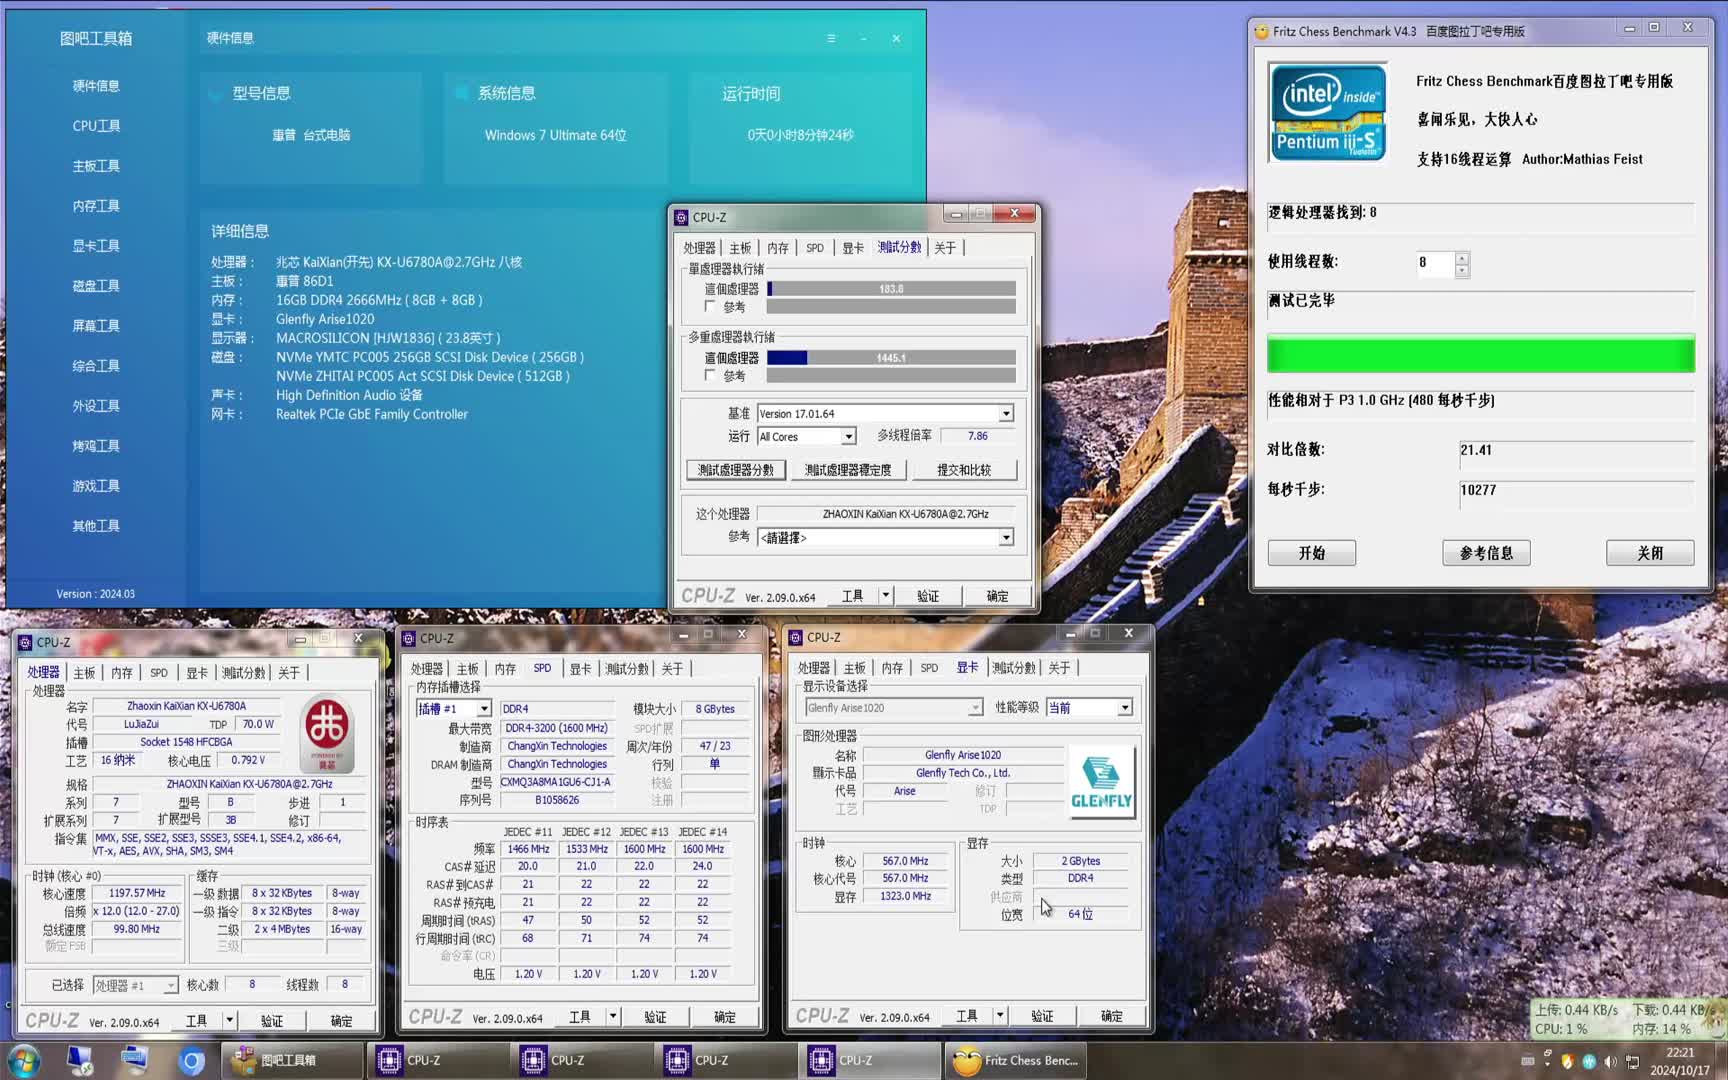Click the Glenfly GPU logo image

tap(1101, 782)
